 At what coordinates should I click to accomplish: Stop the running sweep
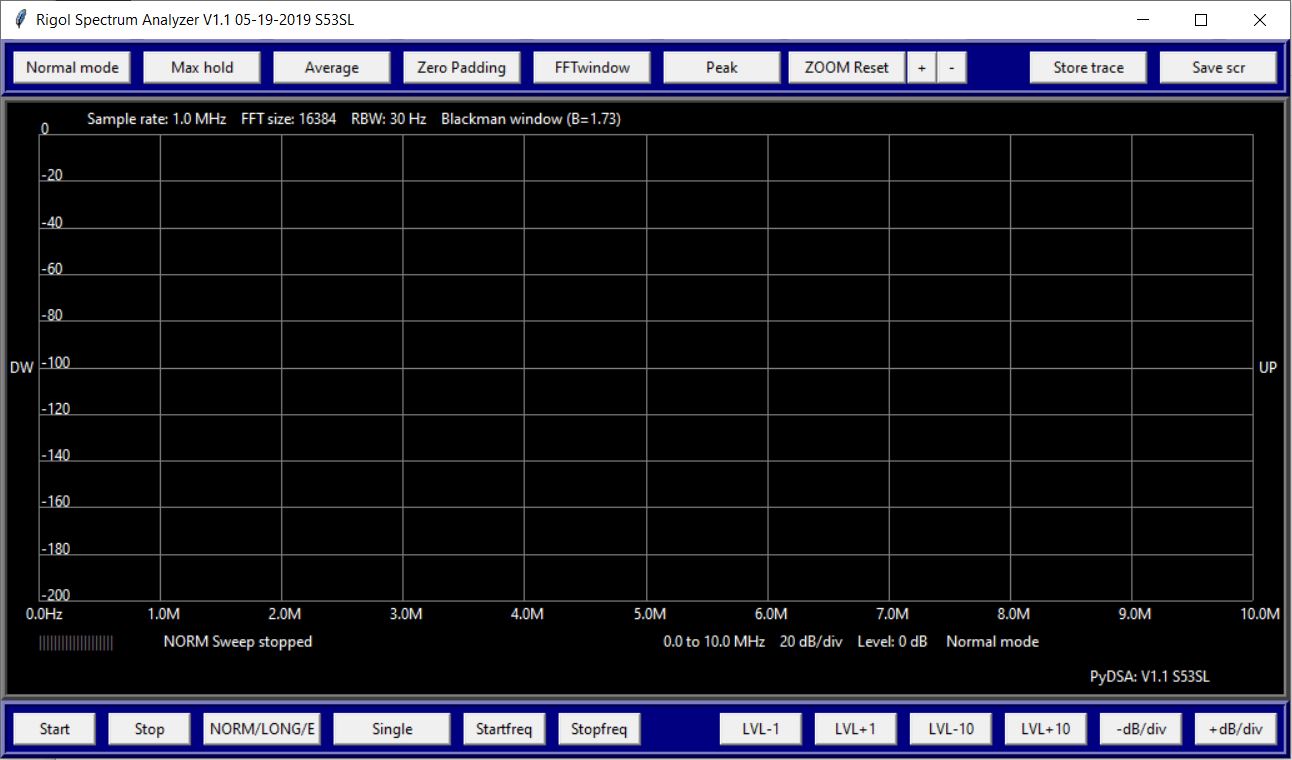148,729
